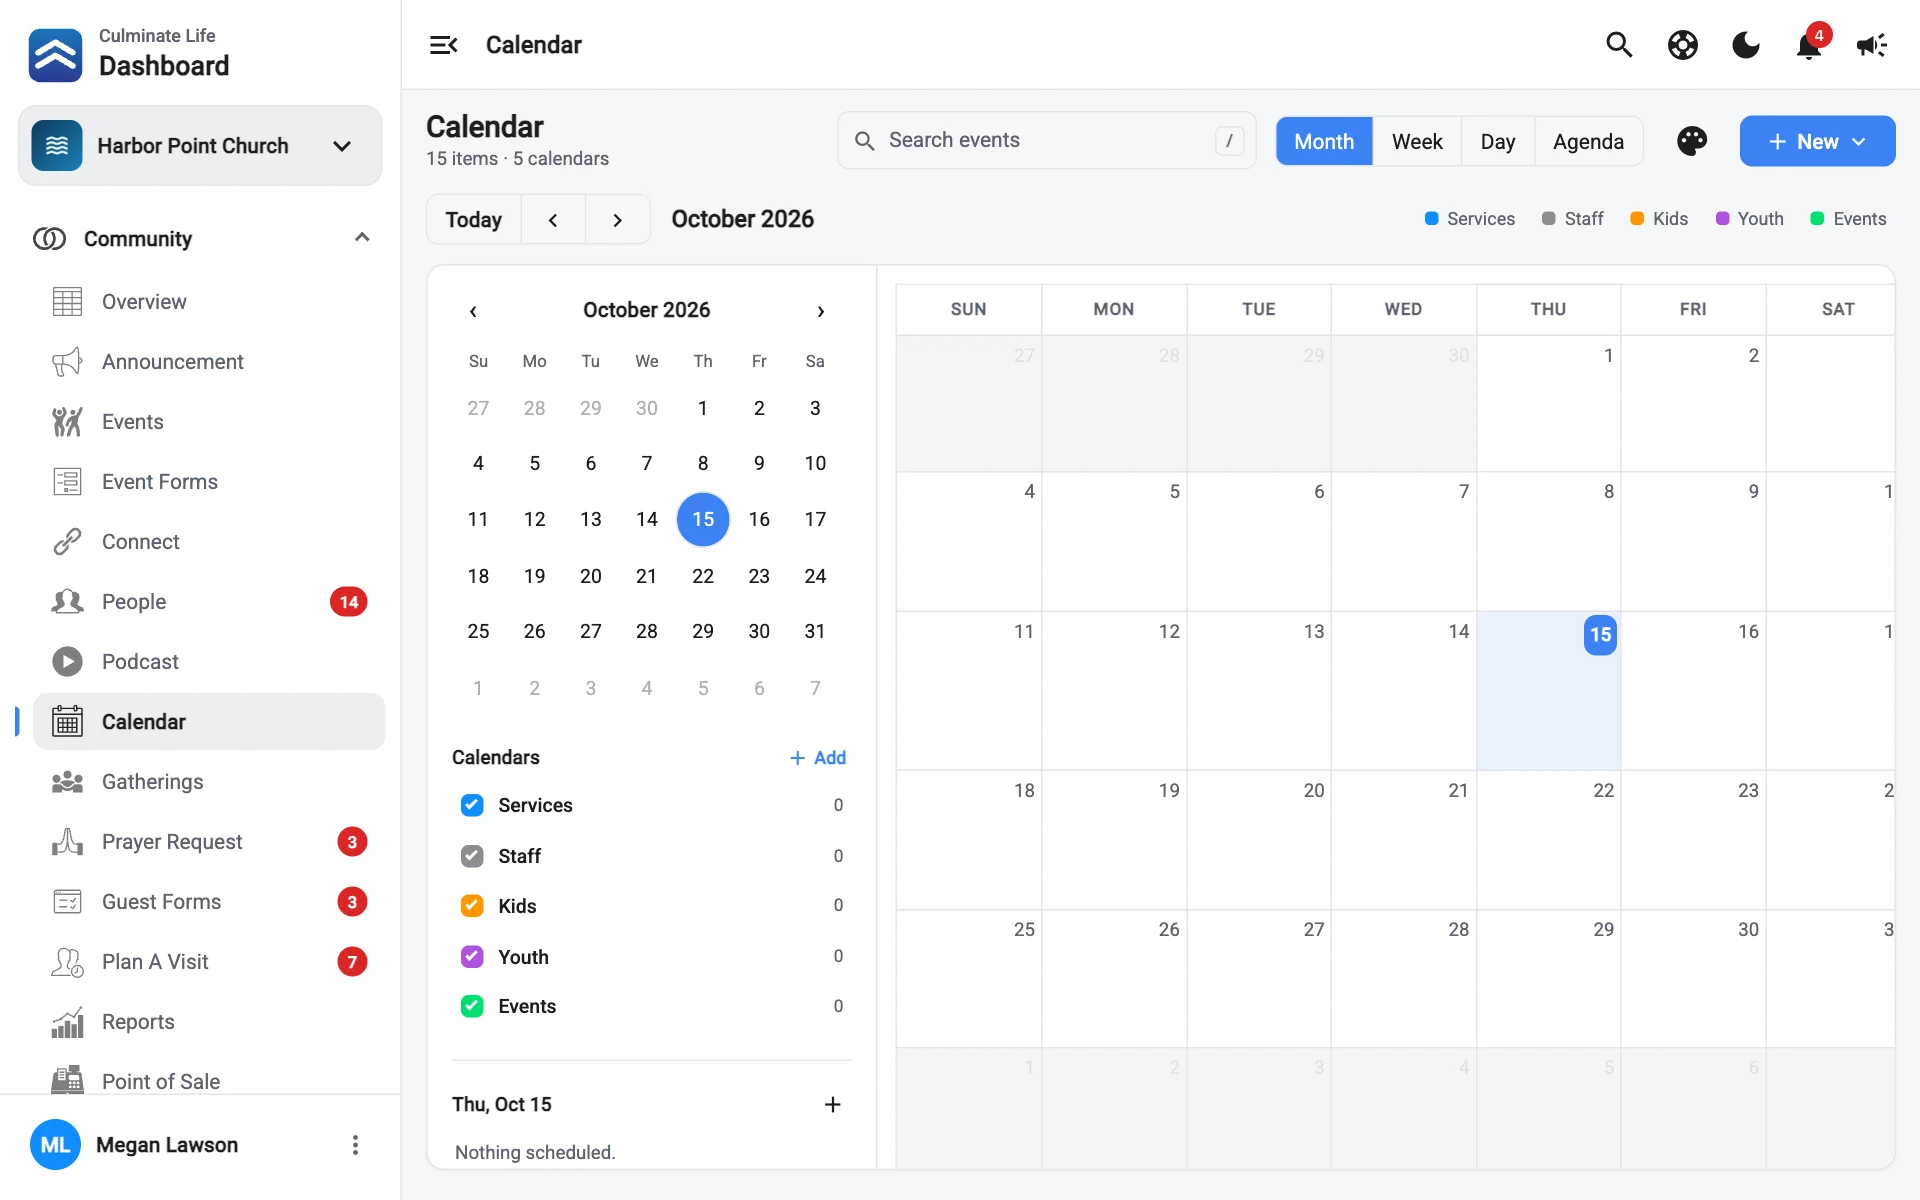
Task: Open the announcements megaphone icon in header
Action: (x=1872, y=45)
